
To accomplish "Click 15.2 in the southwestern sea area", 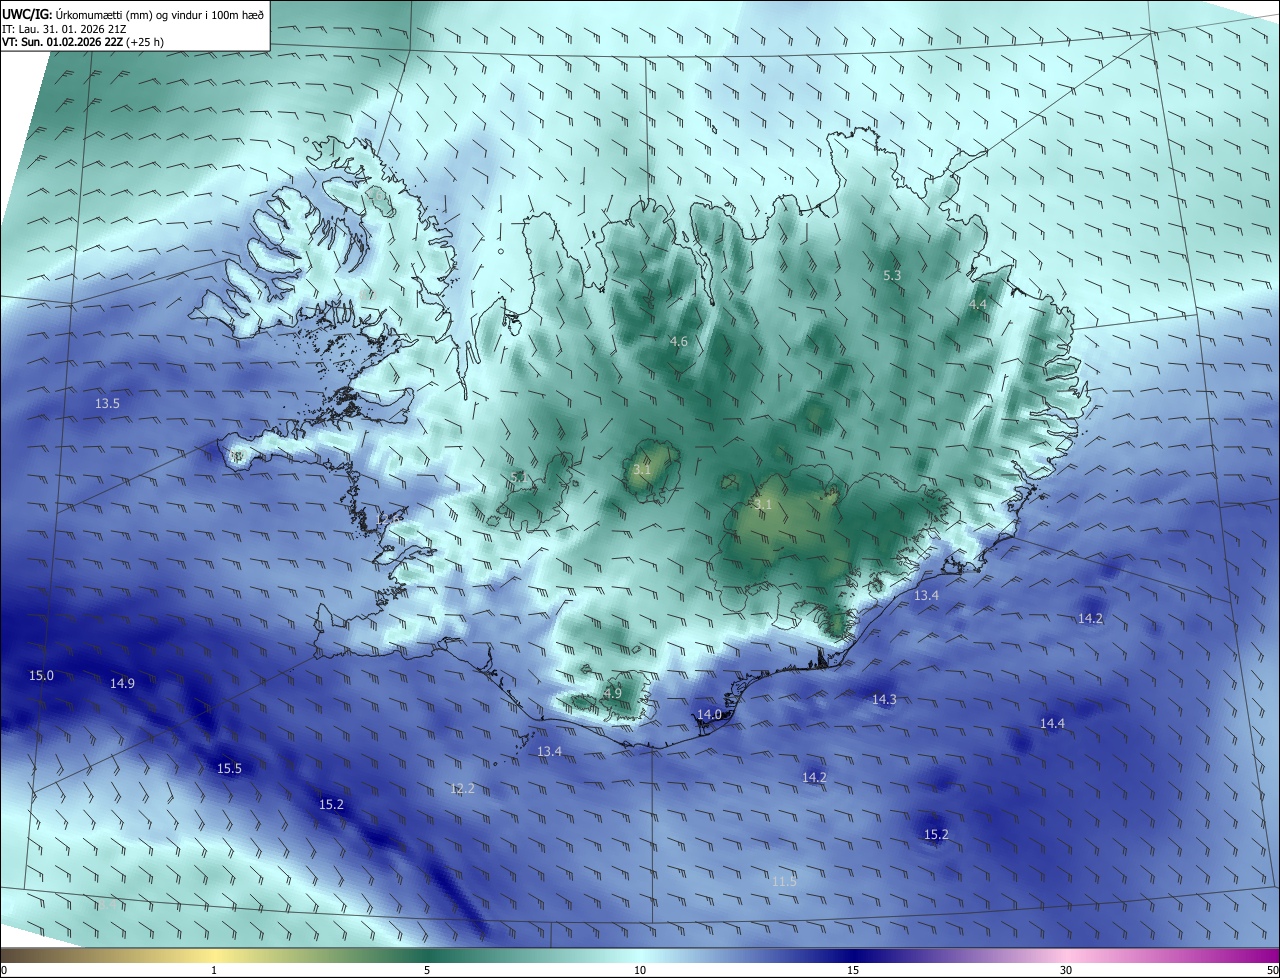I will point(331,805).
